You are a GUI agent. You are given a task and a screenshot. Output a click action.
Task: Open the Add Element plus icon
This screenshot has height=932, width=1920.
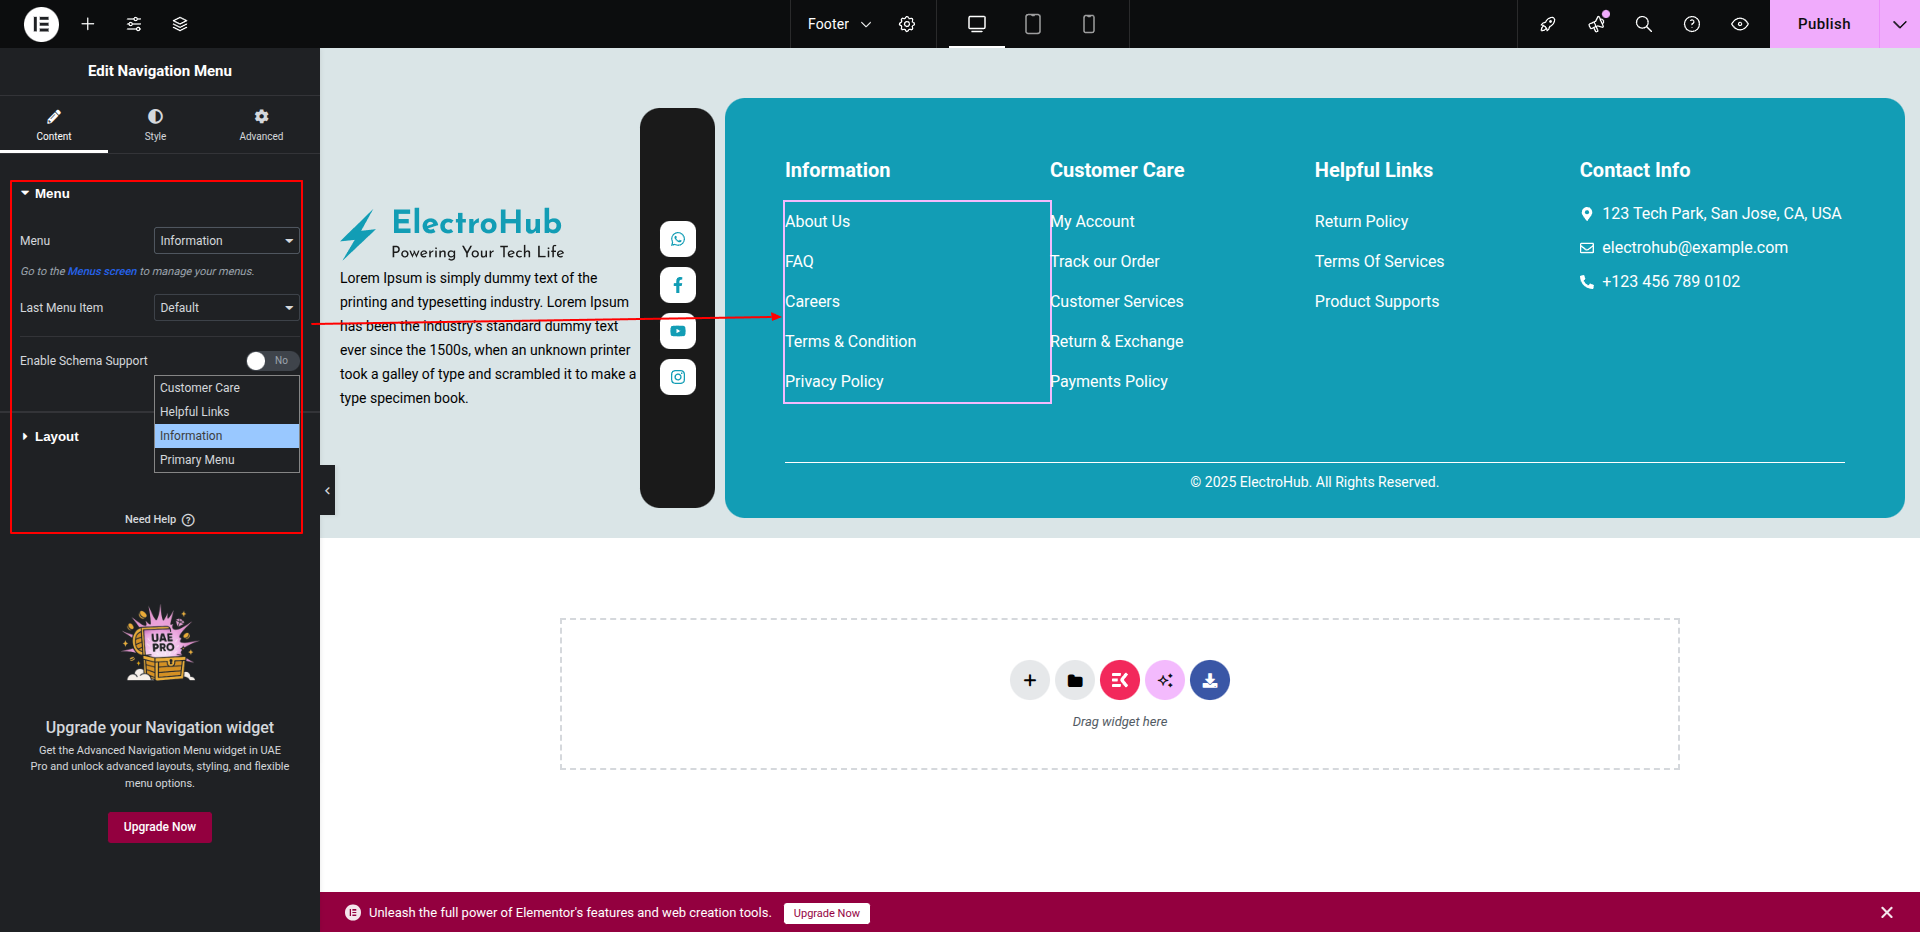[x=88, y=24]
